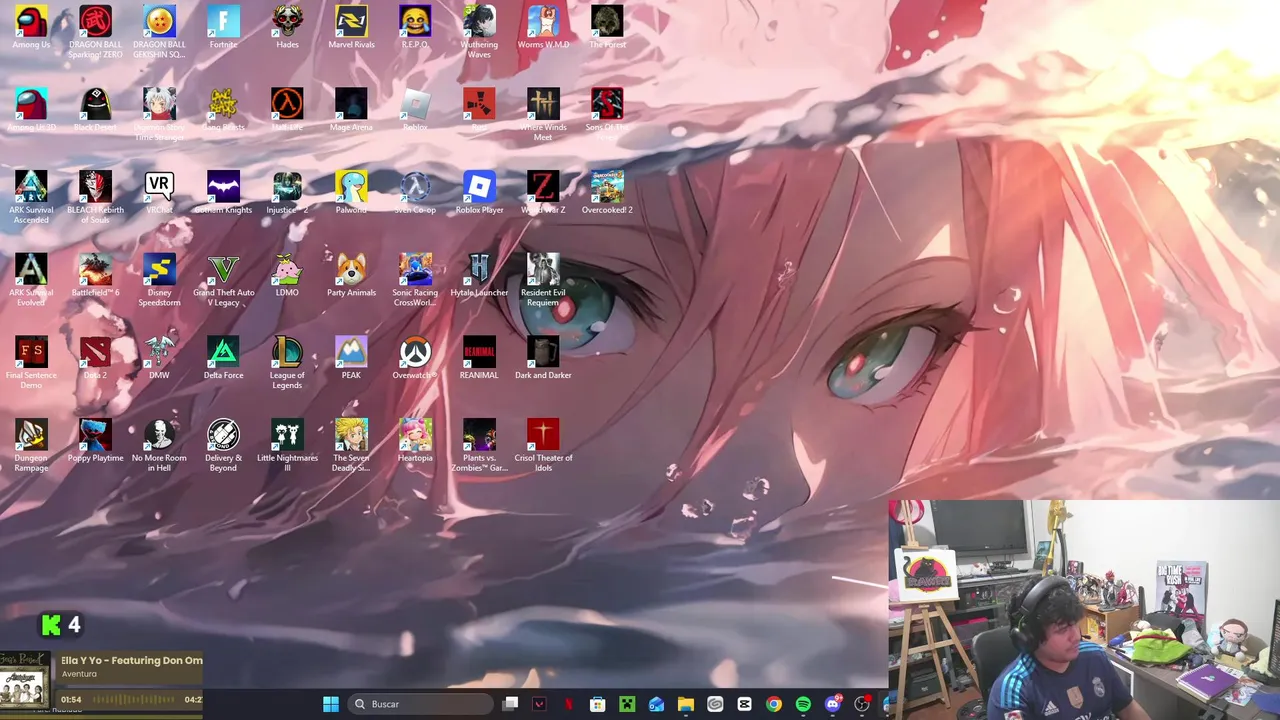
Task: Open the ARK Survival Ascended shortcut
Action: pyautogui.click(x=31, y=197)
